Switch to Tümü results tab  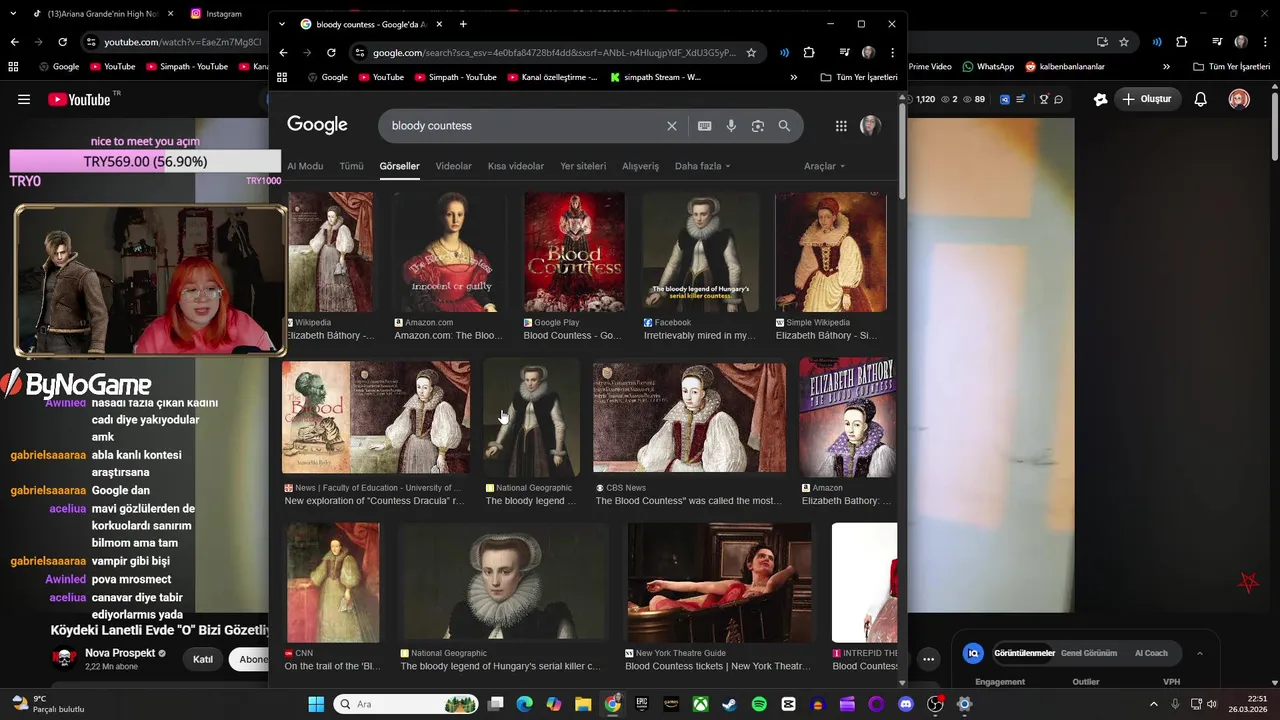[x=351, y=166]
